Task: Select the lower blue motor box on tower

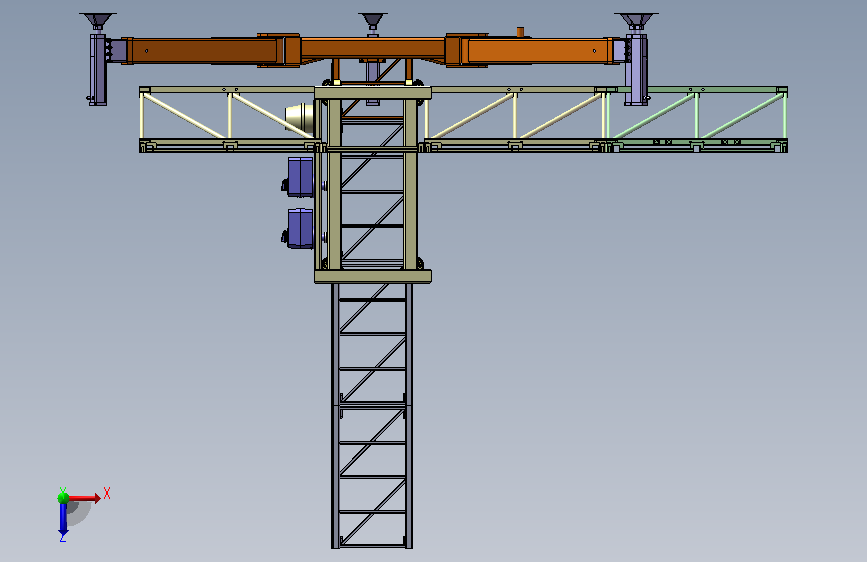Action: coord(299,228)
